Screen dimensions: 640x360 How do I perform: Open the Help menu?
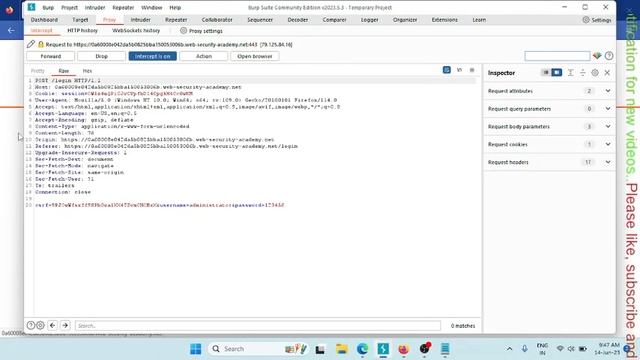[x=175, y=7]
